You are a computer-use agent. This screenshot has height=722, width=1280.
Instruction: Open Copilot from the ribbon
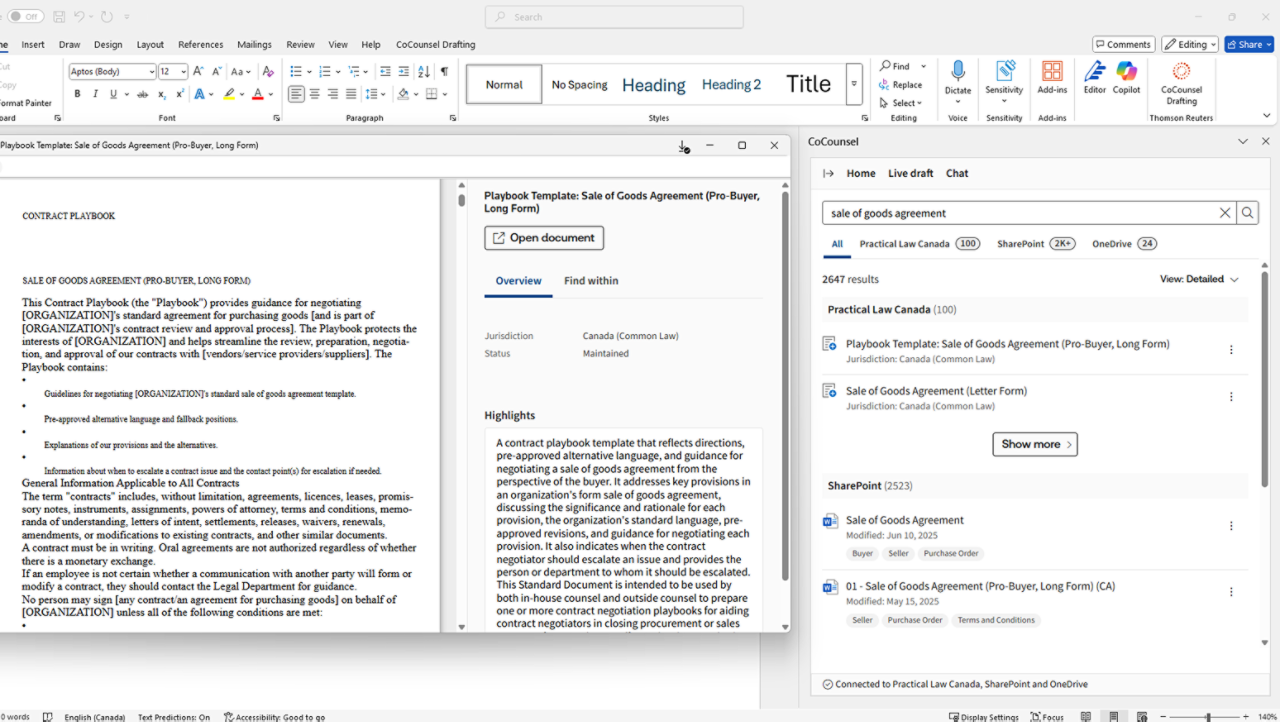[x=1126, y=73]
